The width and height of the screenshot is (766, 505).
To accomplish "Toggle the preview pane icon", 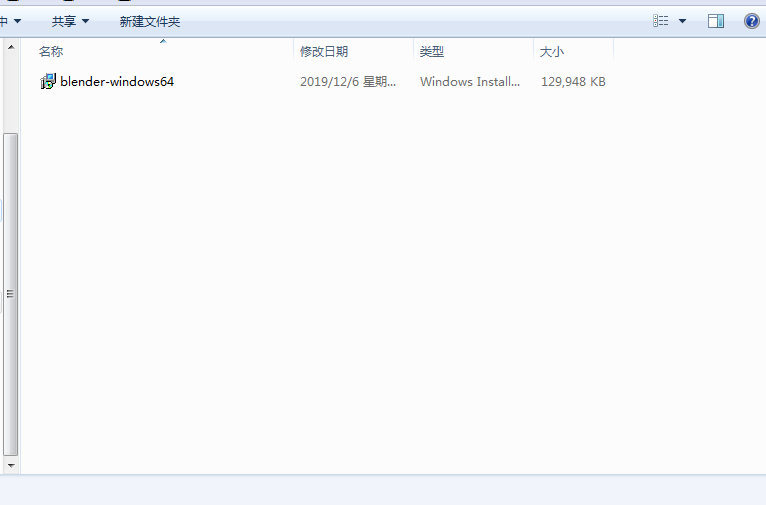I will point(716,21).
